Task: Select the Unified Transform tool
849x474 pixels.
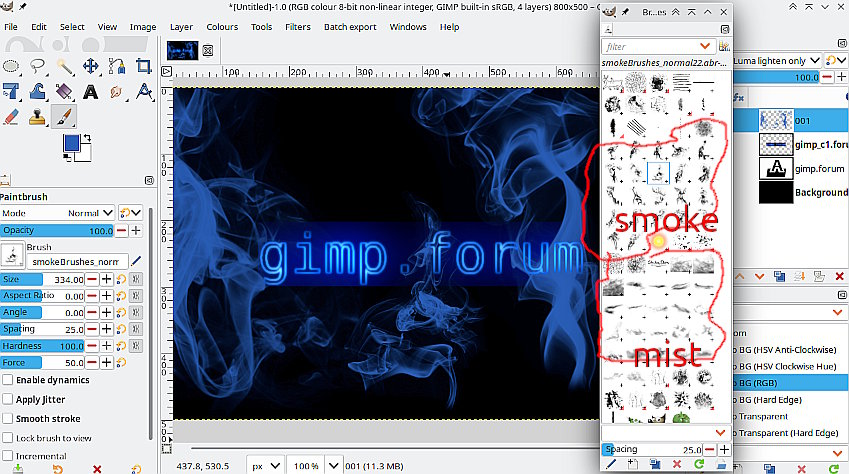Action: pyautogui.click(x=11, y=92)
